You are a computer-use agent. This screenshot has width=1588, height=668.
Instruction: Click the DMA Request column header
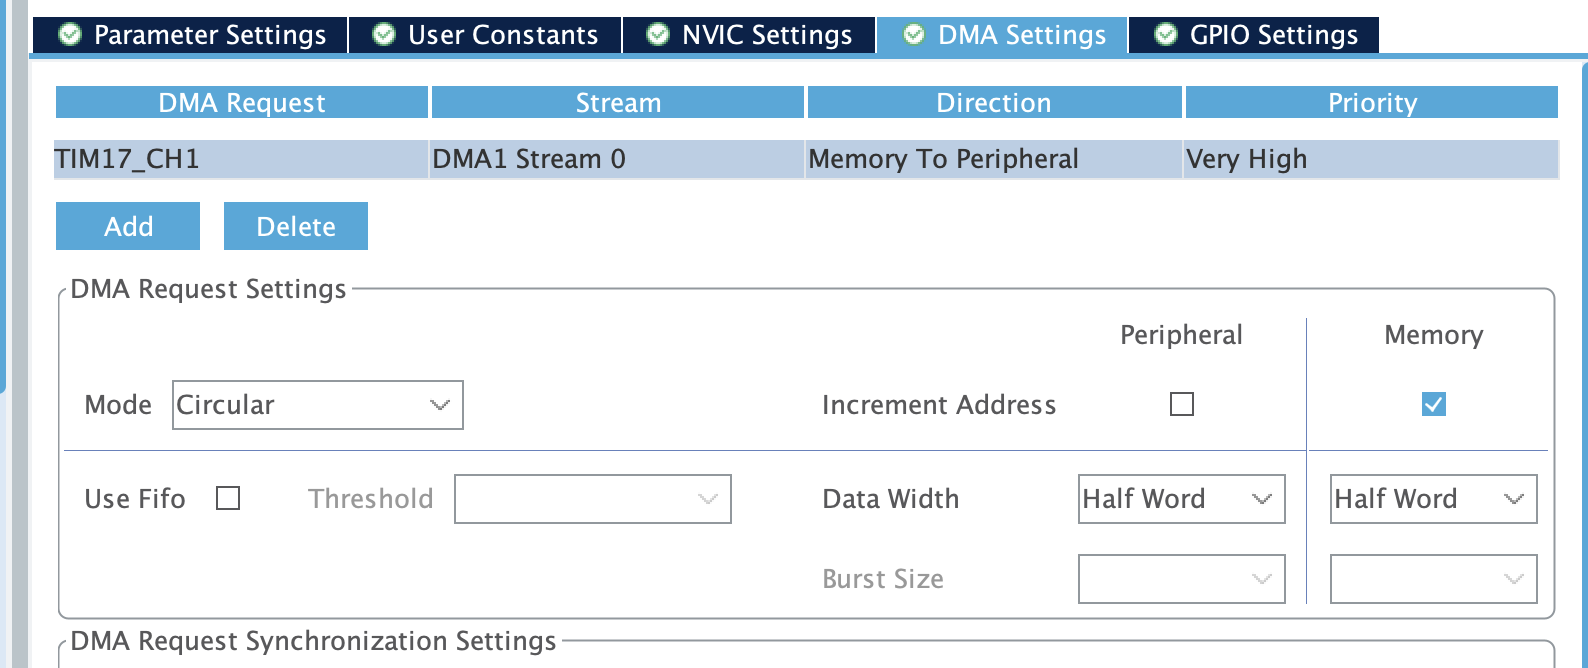pyautogui.click(x=242, y=103)
